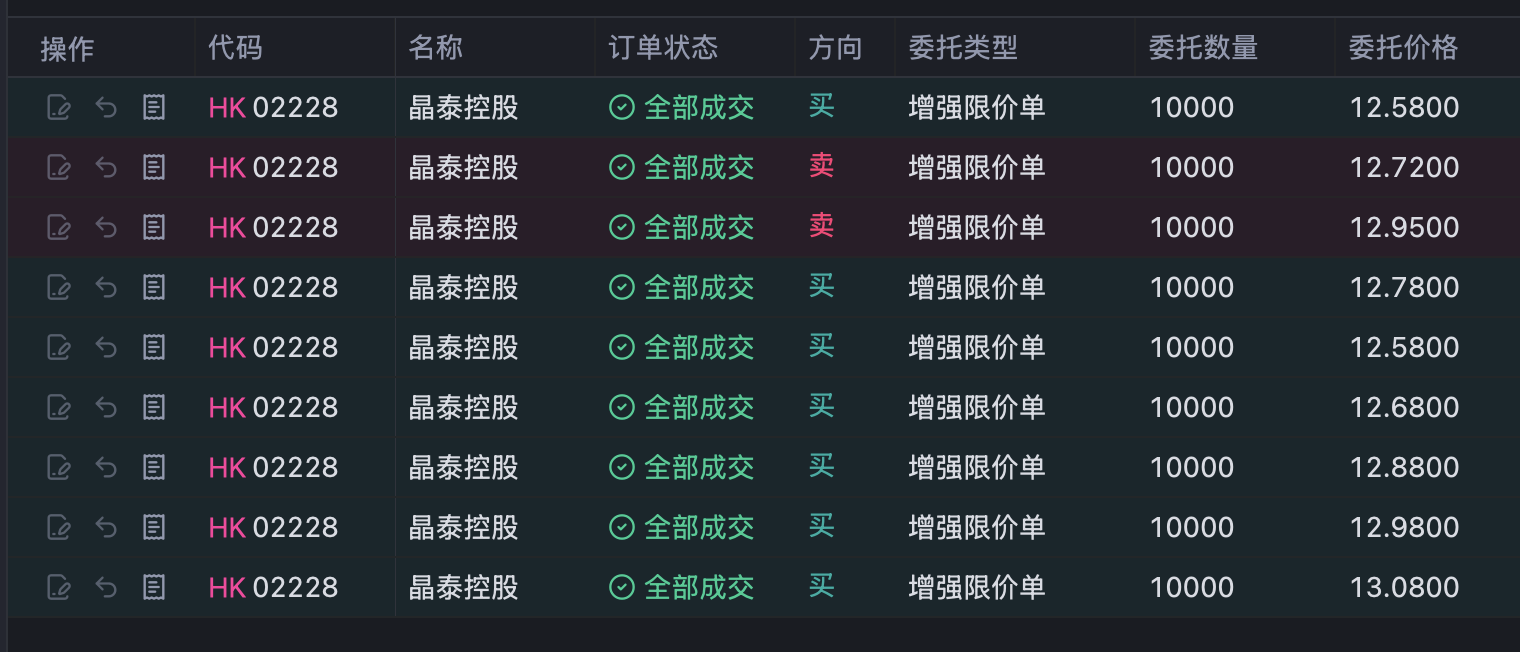Click the 名称 column header

click(435, 47)
